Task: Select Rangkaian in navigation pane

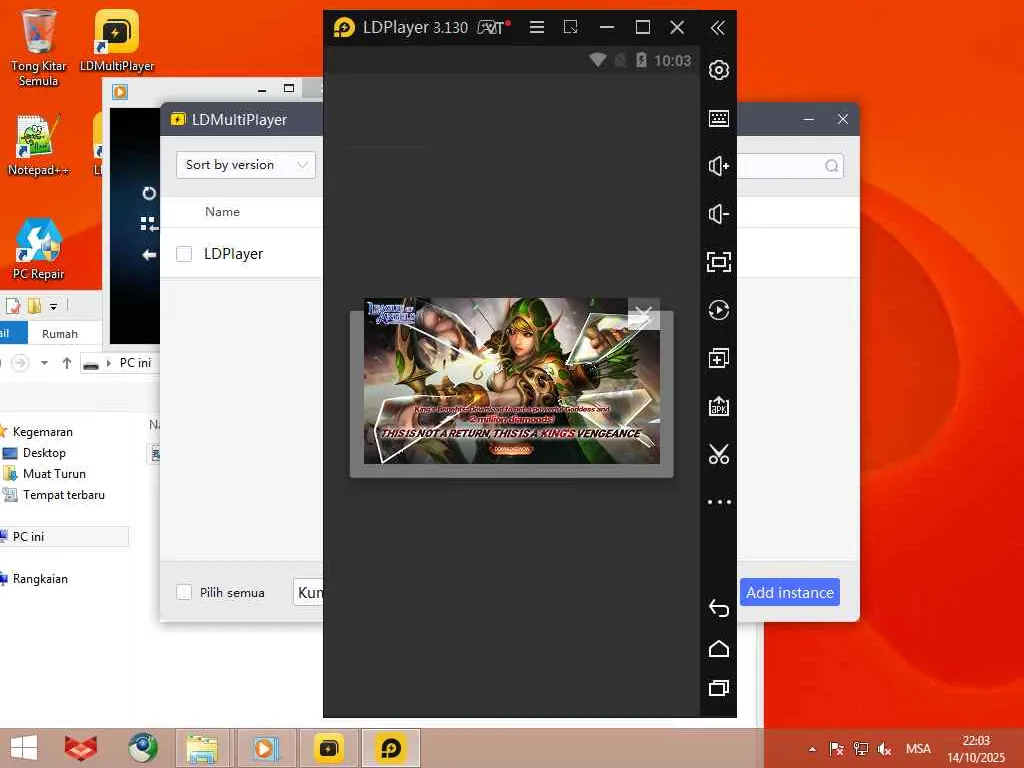Action: pyautogui.click(x=40, y=579)
